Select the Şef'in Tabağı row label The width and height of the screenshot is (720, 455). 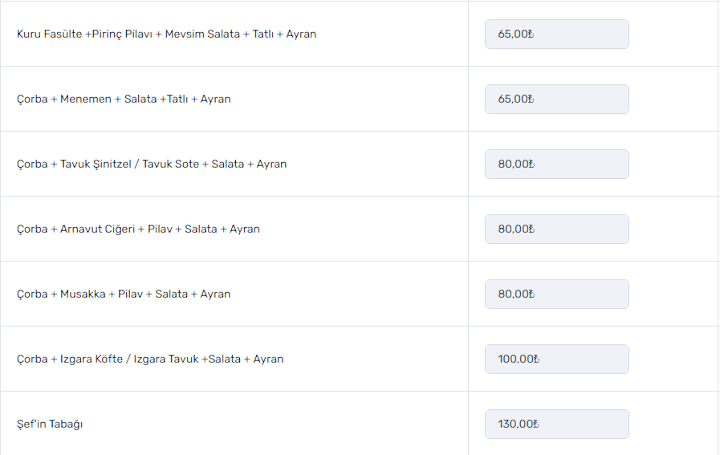pos(50,424)
